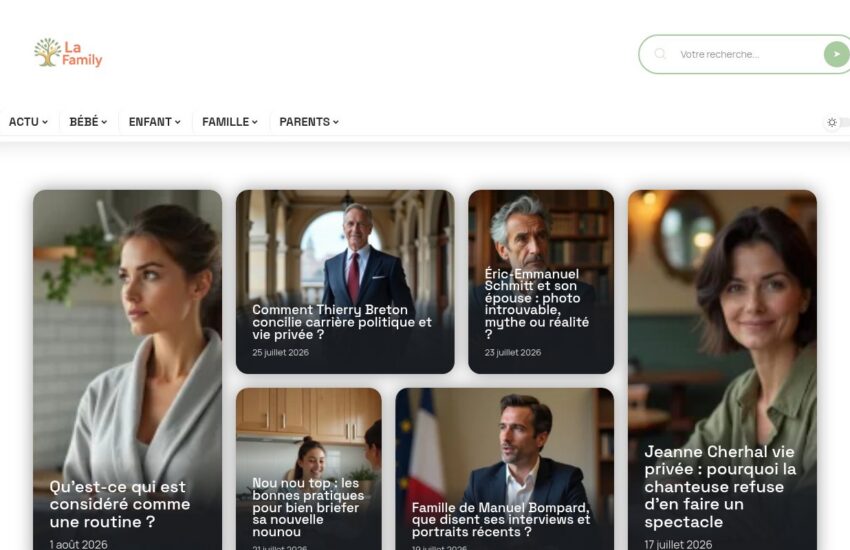Click the 25 juillet 2026 date label

pyautogui.click(x=280, y=352)
